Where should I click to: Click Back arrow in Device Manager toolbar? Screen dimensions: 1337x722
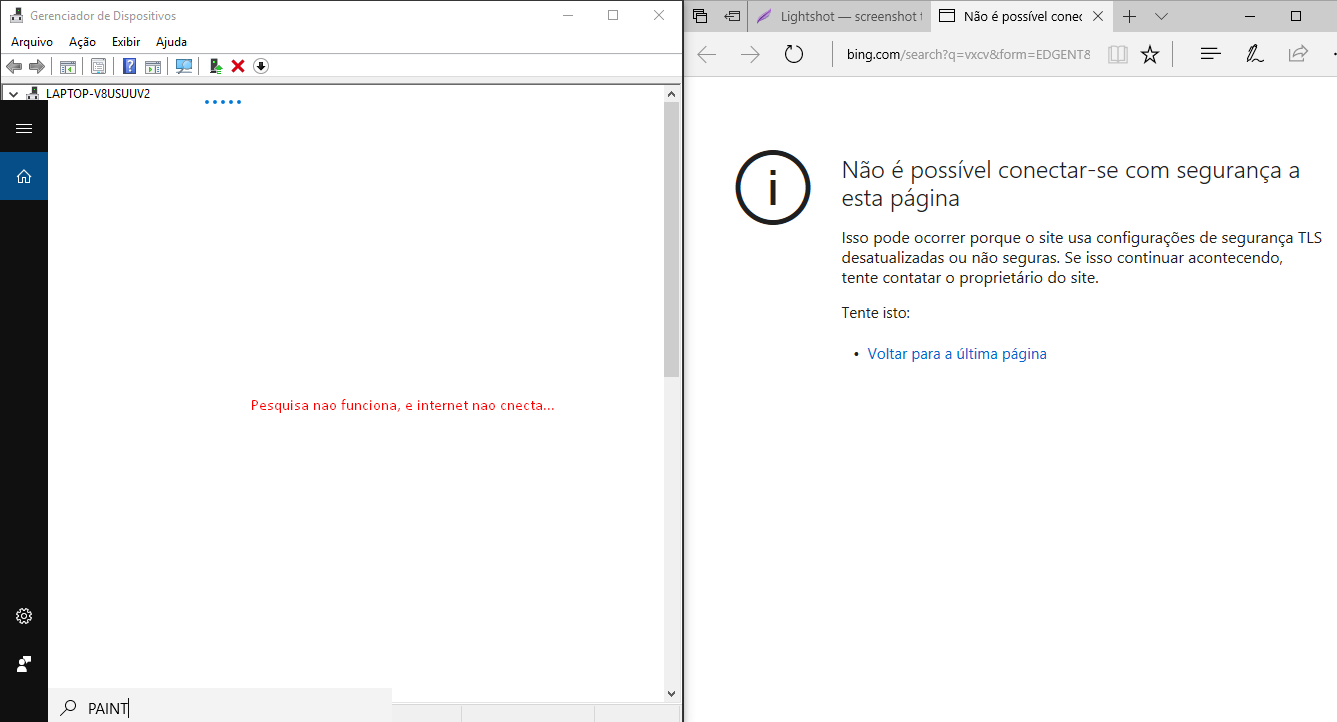pos(14,66)
